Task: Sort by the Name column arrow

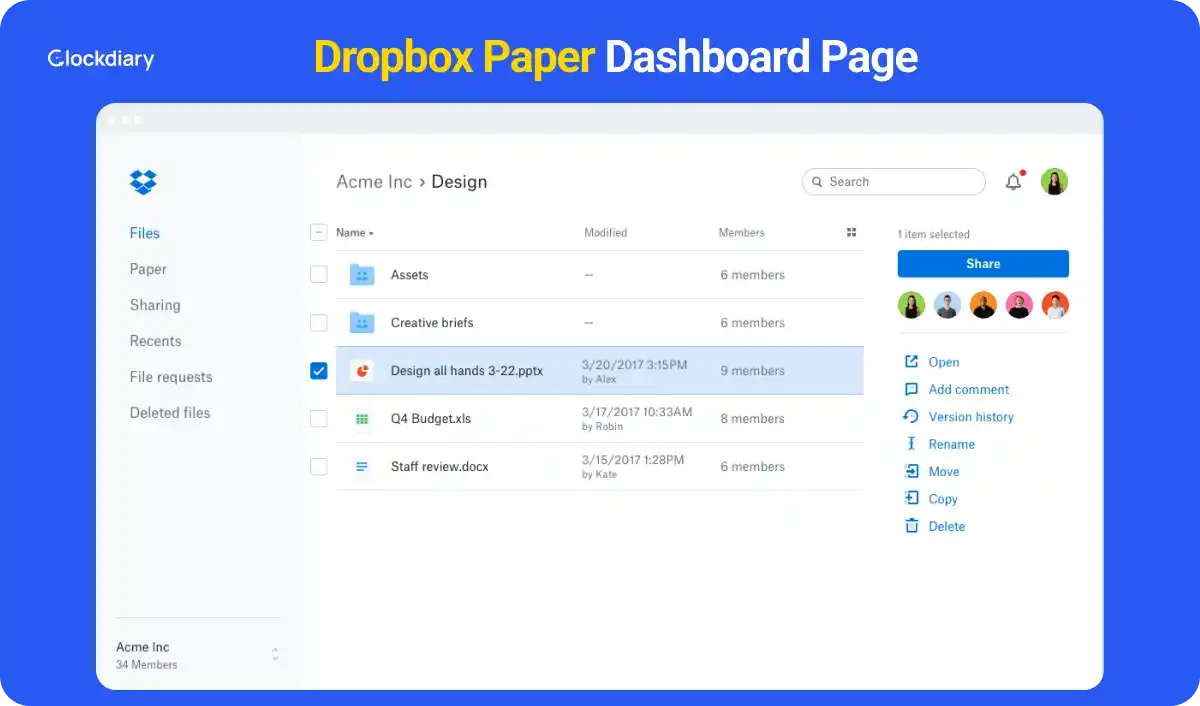Action: (371, 234)
